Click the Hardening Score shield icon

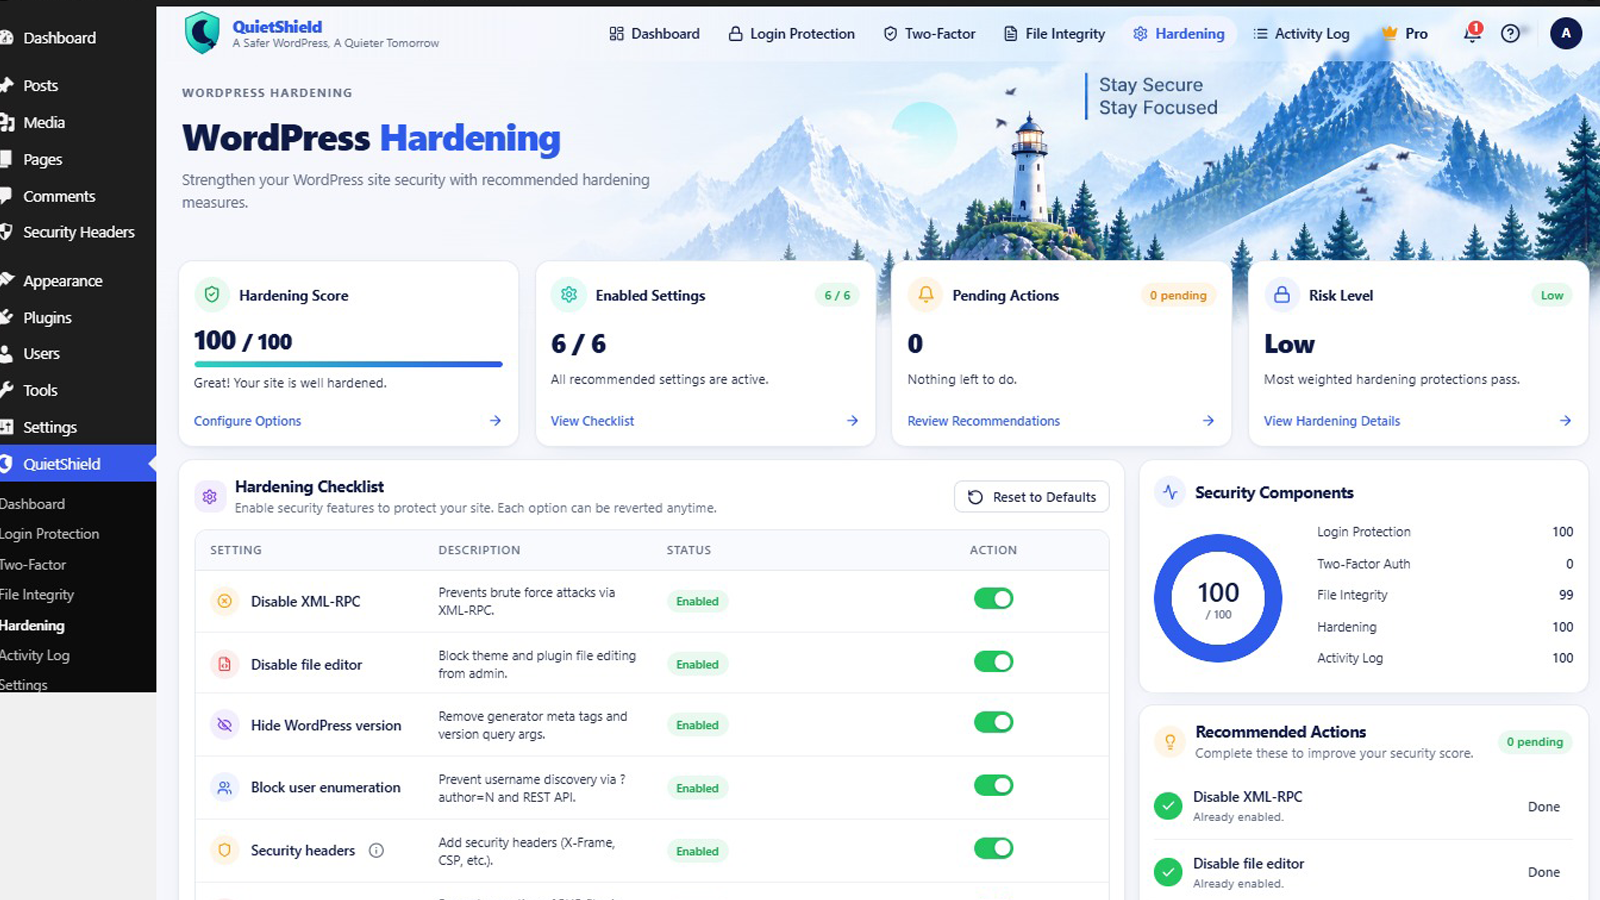[x=212, y=295]
